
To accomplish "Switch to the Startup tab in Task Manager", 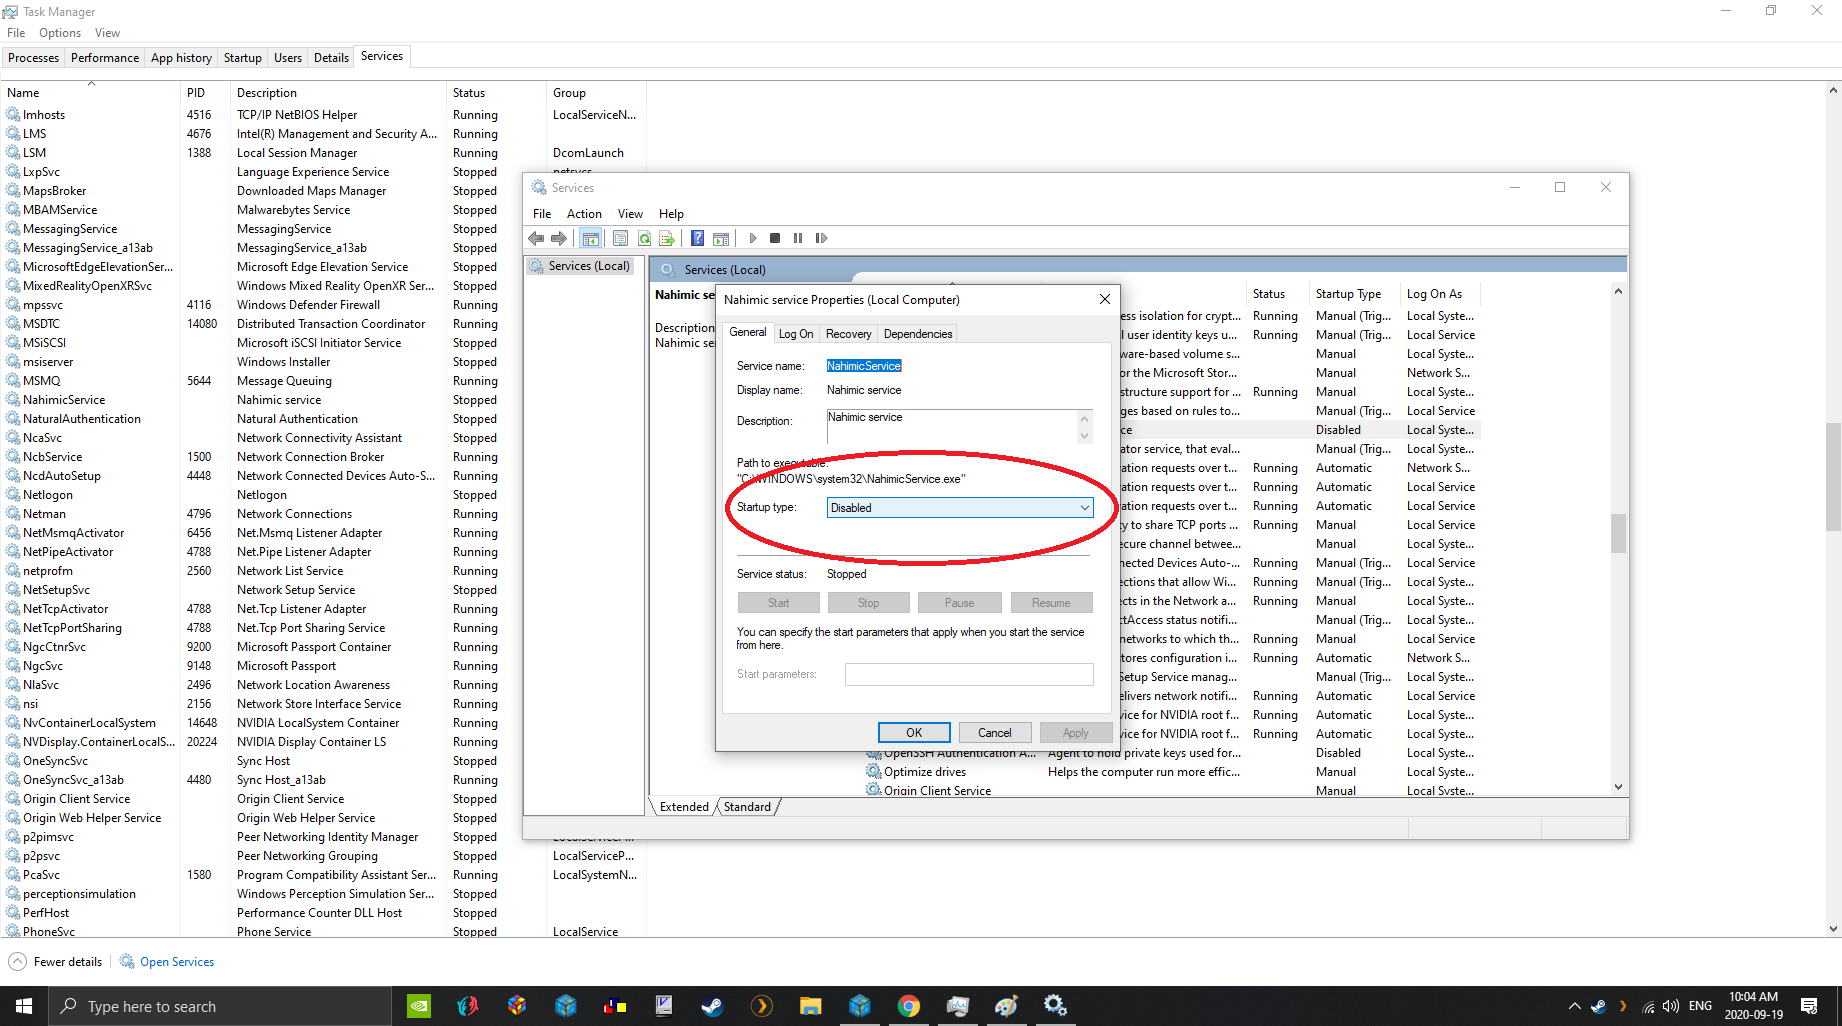I will click(x=242, y=58).
